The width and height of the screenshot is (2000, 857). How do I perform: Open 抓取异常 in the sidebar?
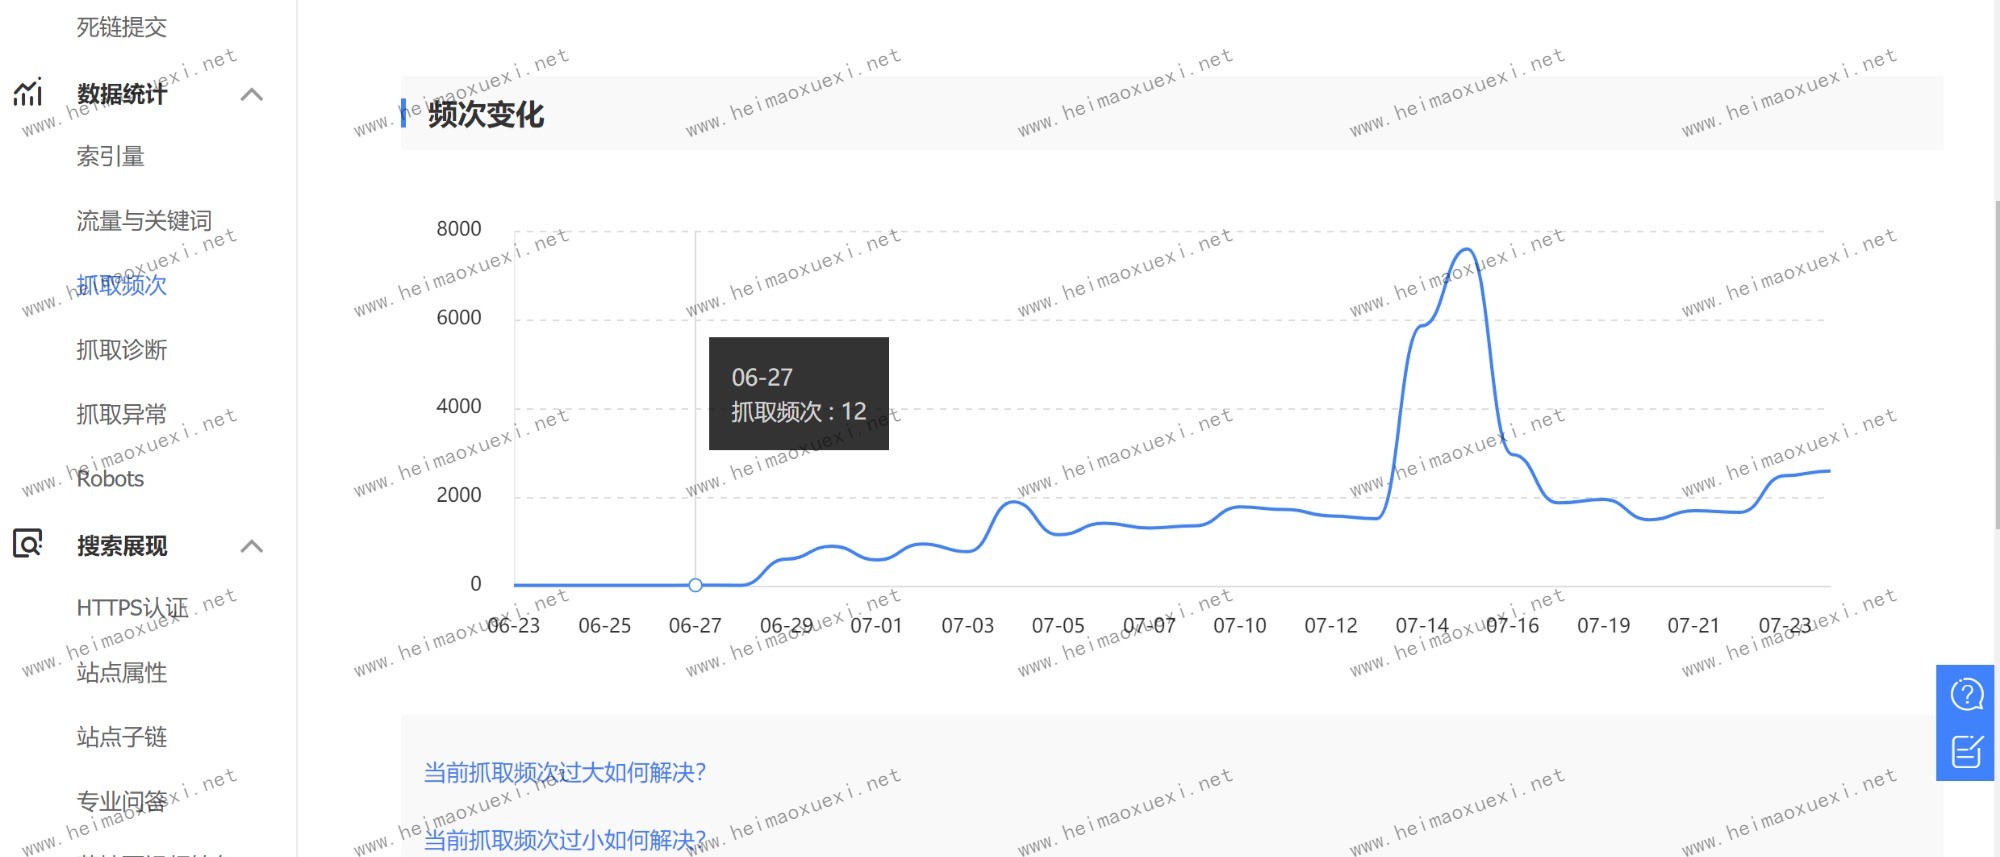122,414
